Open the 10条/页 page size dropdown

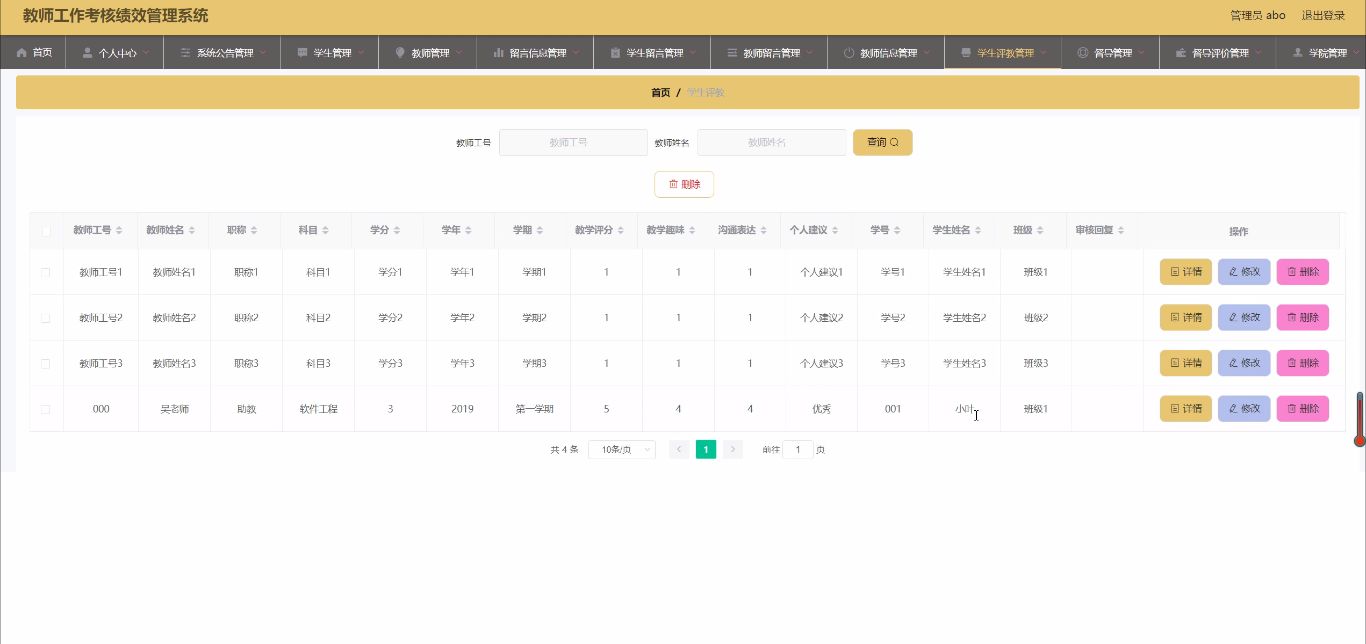[622, 450]
